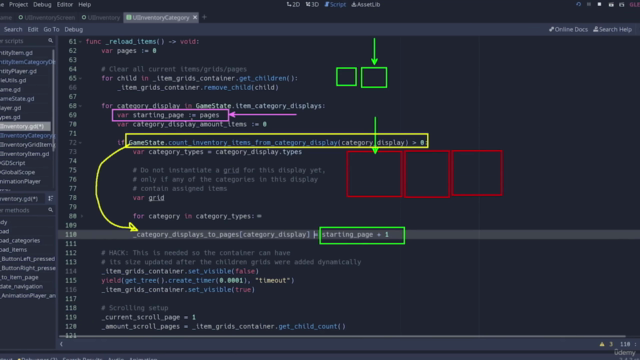Jump to the ButtonLeft_pressed method
Image resolution: width=640 pixels, height=360 pixels.
click(27, 259)
